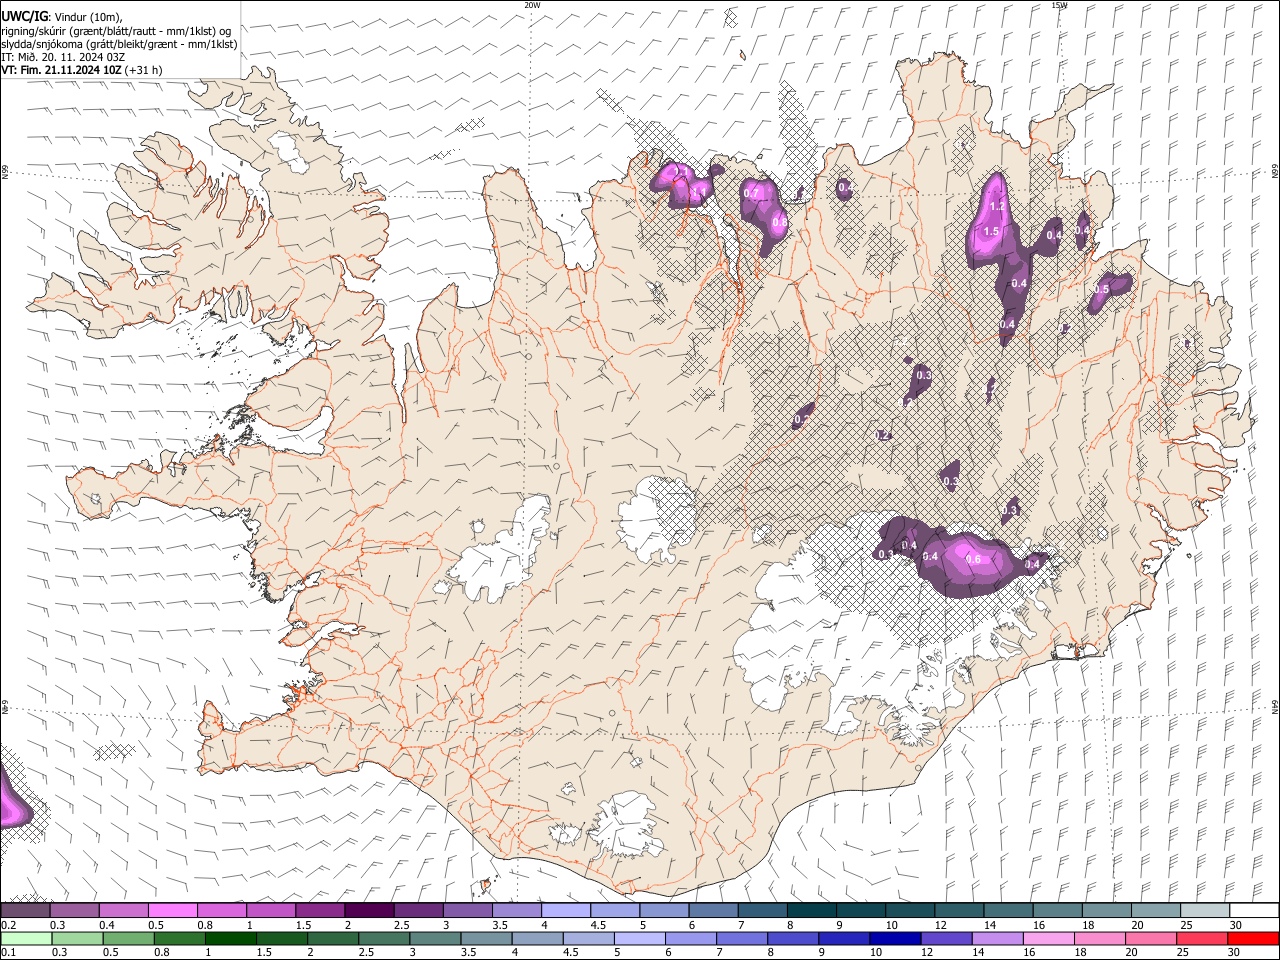Click lower legend darkest green swatch between 1 and 1.5
The height and width of the screenshot is (960, 1280).
231,938
